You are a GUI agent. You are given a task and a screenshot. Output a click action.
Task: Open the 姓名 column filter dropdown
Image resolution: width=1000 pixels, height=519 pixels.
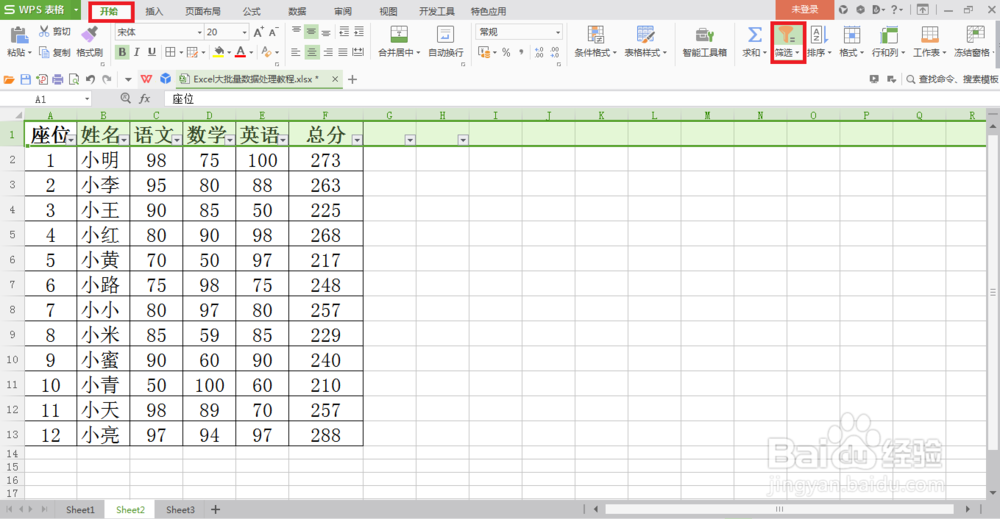(x=124, y=140)
